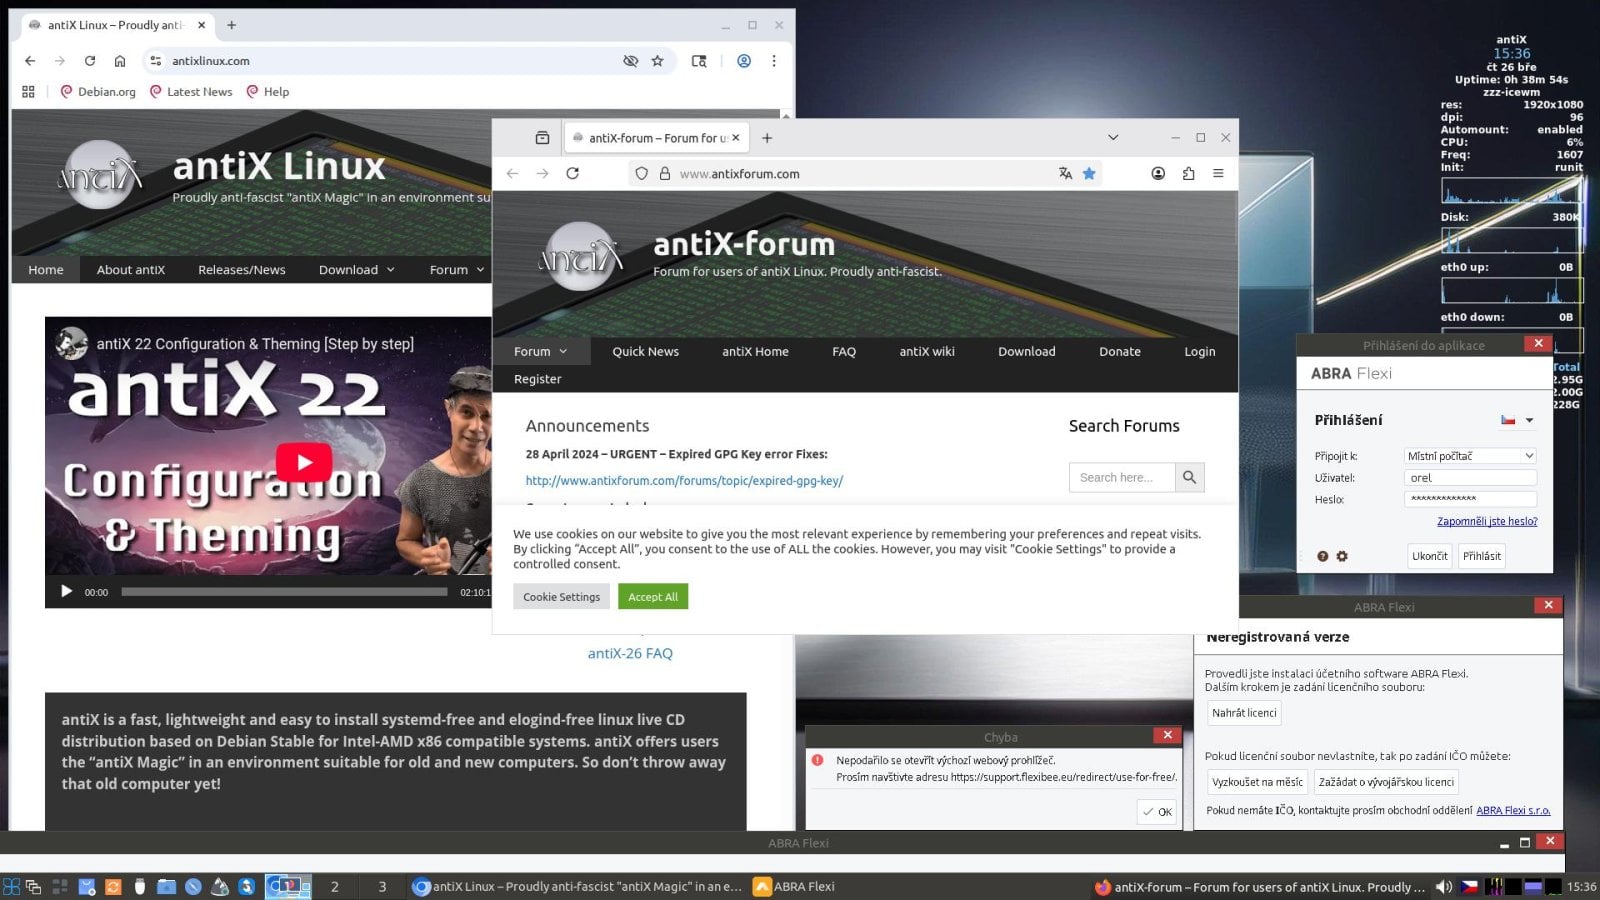Click Accept All cookies button

[x=653, y=596]
